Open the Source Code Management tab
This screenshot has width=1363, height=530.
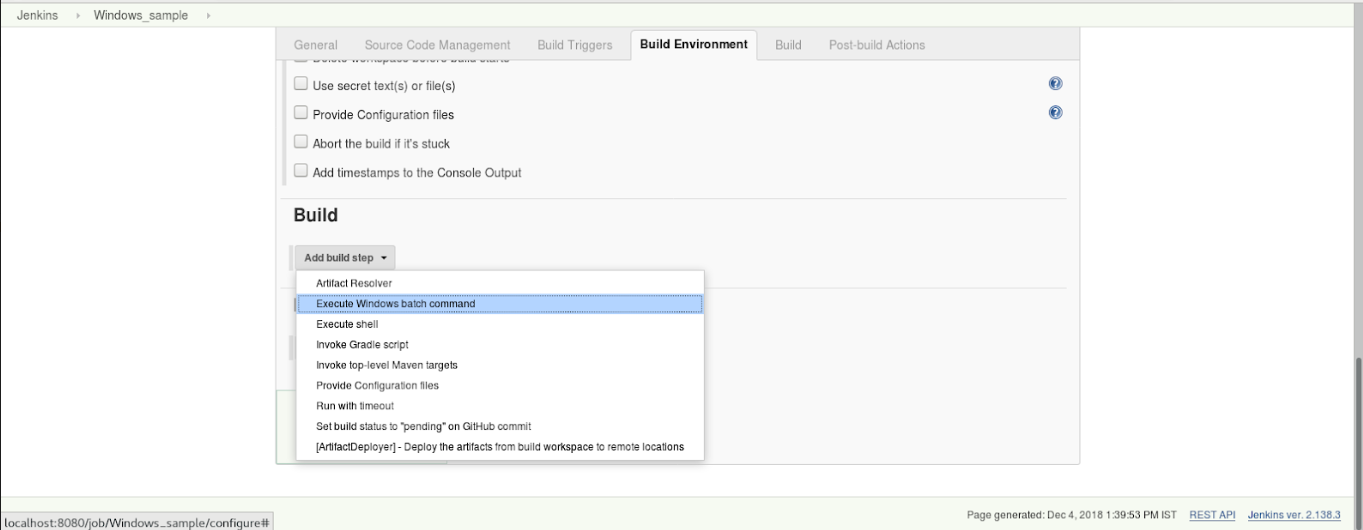click(x=438, y=45)
